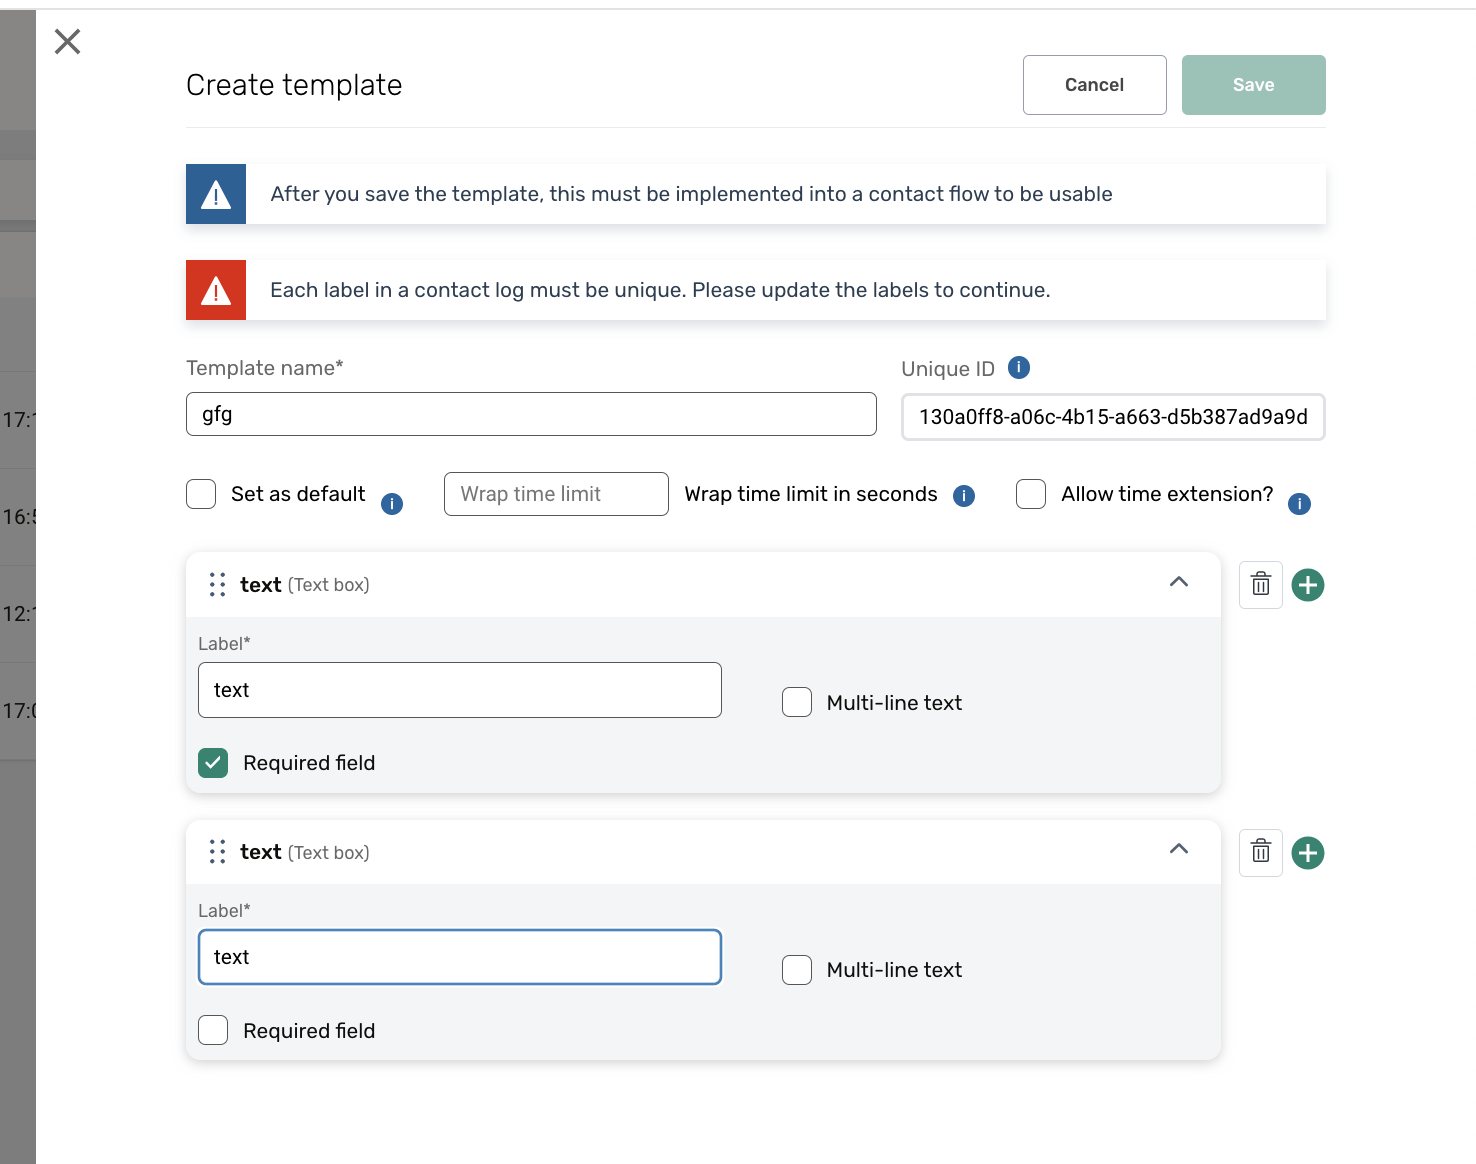
Task: Click the Wrap time limit input field
Action: click(x=556, y=494)
